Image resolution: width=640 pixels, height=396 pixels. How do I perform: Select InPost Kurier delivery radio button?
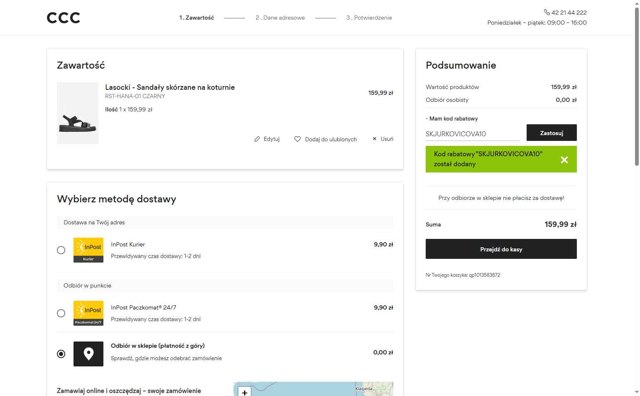61,250
